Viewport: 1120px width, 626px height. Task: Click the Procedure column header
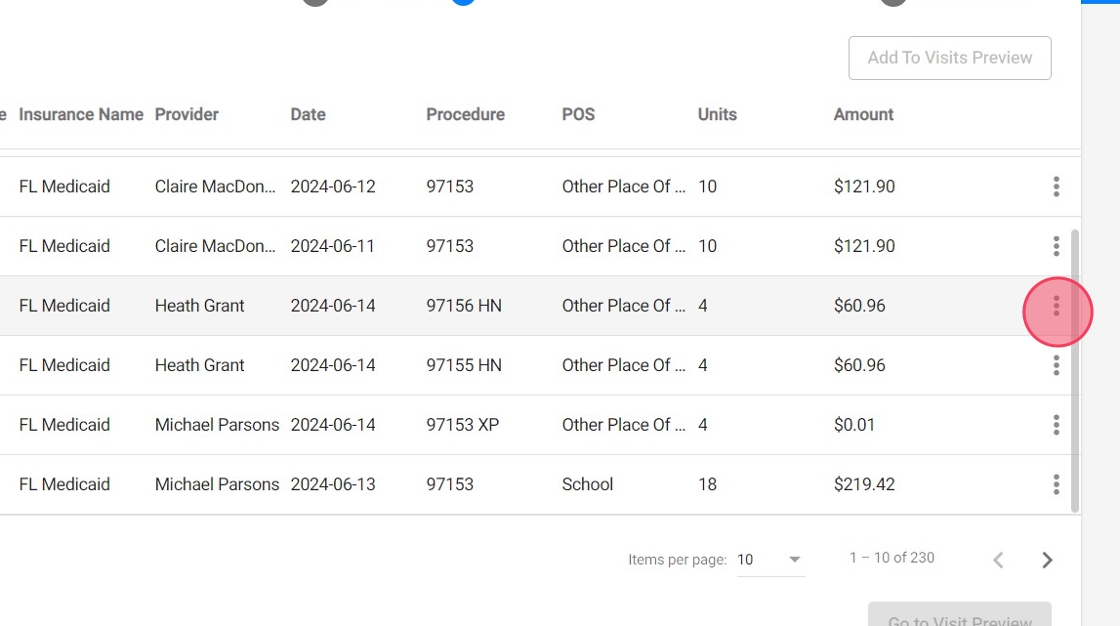[465, 114]
